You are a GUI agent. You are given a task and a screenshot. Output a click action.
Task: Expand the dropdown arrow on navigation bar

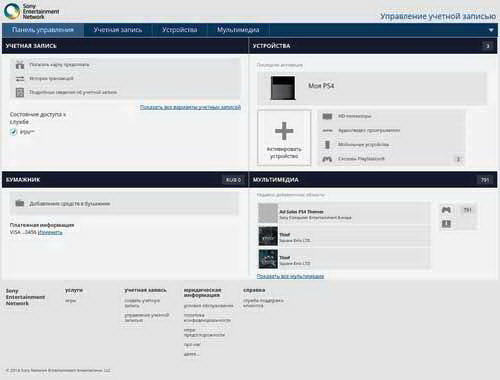[x=491, y=30]
